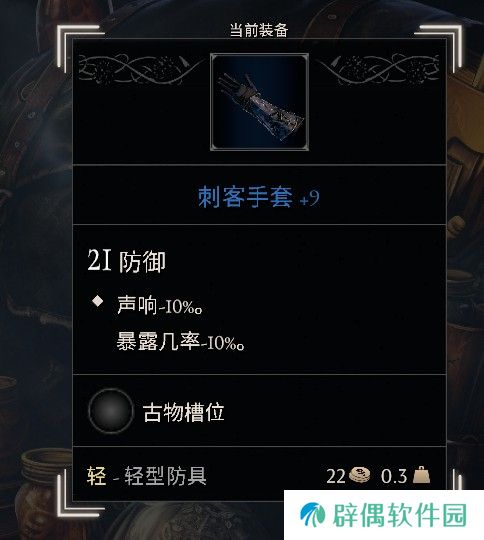Click the weight icon beside 0.3
Viewport: 484px width, 540px height.
[421, 475]
